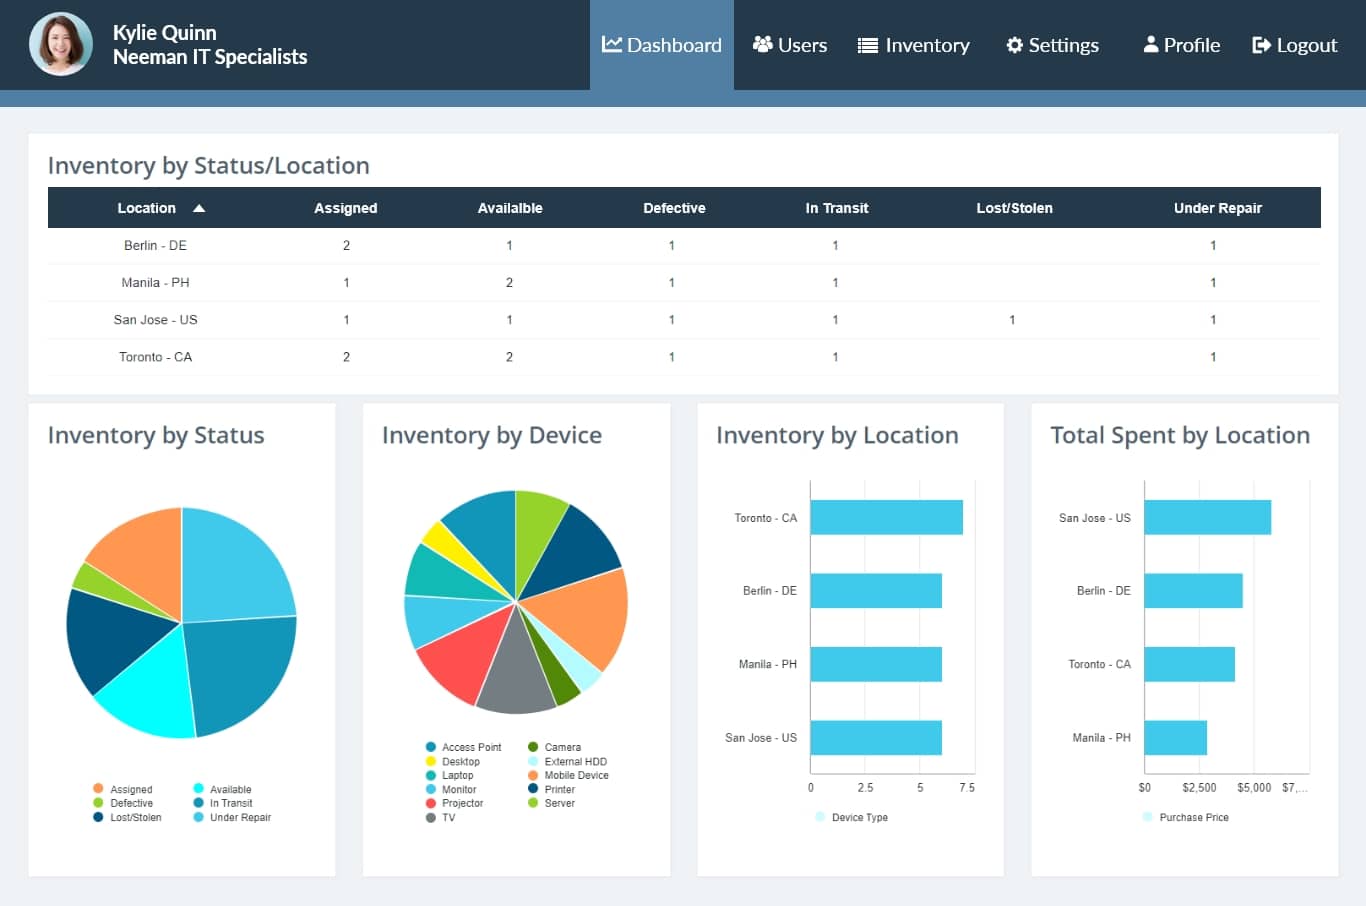Open the Inventory tab

[914, 45]
